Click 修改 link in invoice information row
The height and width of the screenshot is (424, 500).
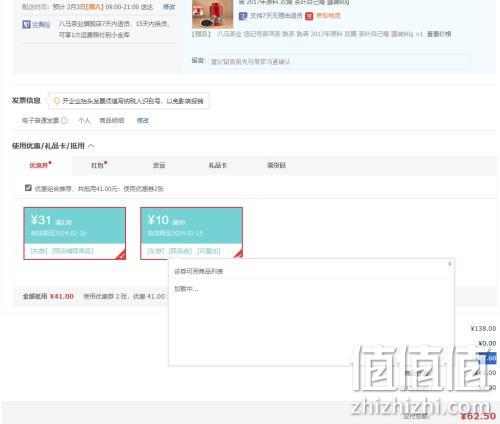143,121
